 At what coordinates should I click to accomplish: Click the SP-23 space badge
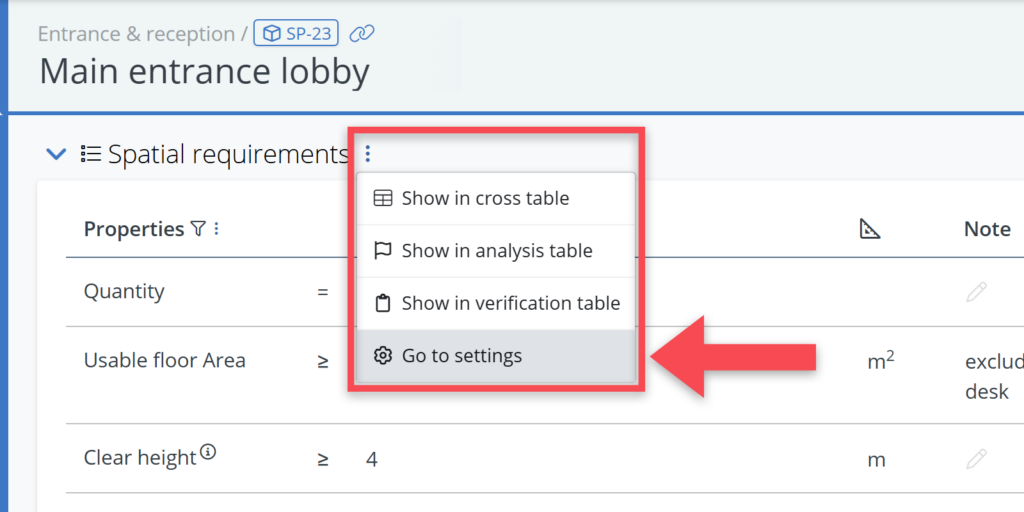coord(296,34)
